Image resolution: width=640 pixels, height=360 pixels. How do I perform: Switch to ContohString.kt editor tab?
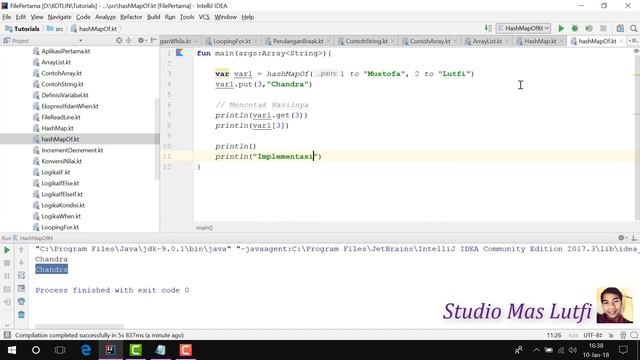[366, 41]
